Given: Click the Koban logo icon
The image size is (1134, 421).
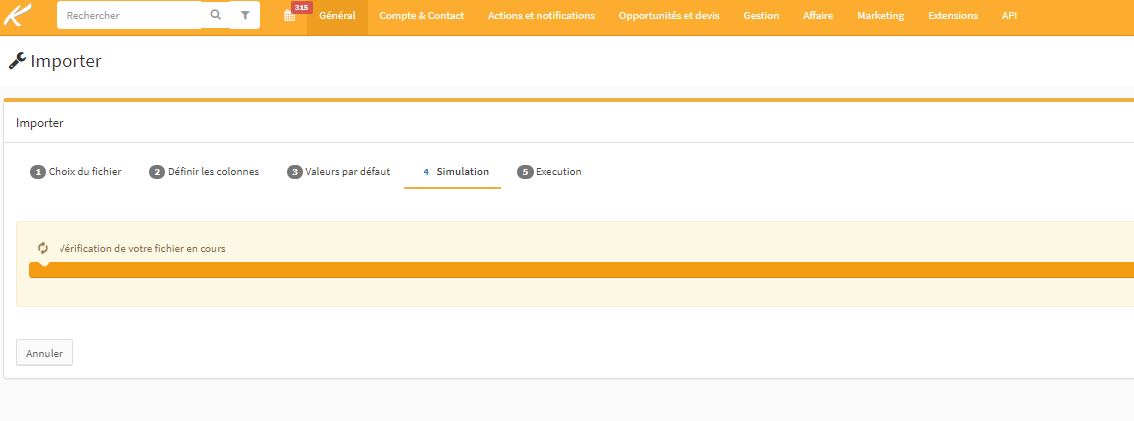Looking at the screenshot, I should [17, 14].
